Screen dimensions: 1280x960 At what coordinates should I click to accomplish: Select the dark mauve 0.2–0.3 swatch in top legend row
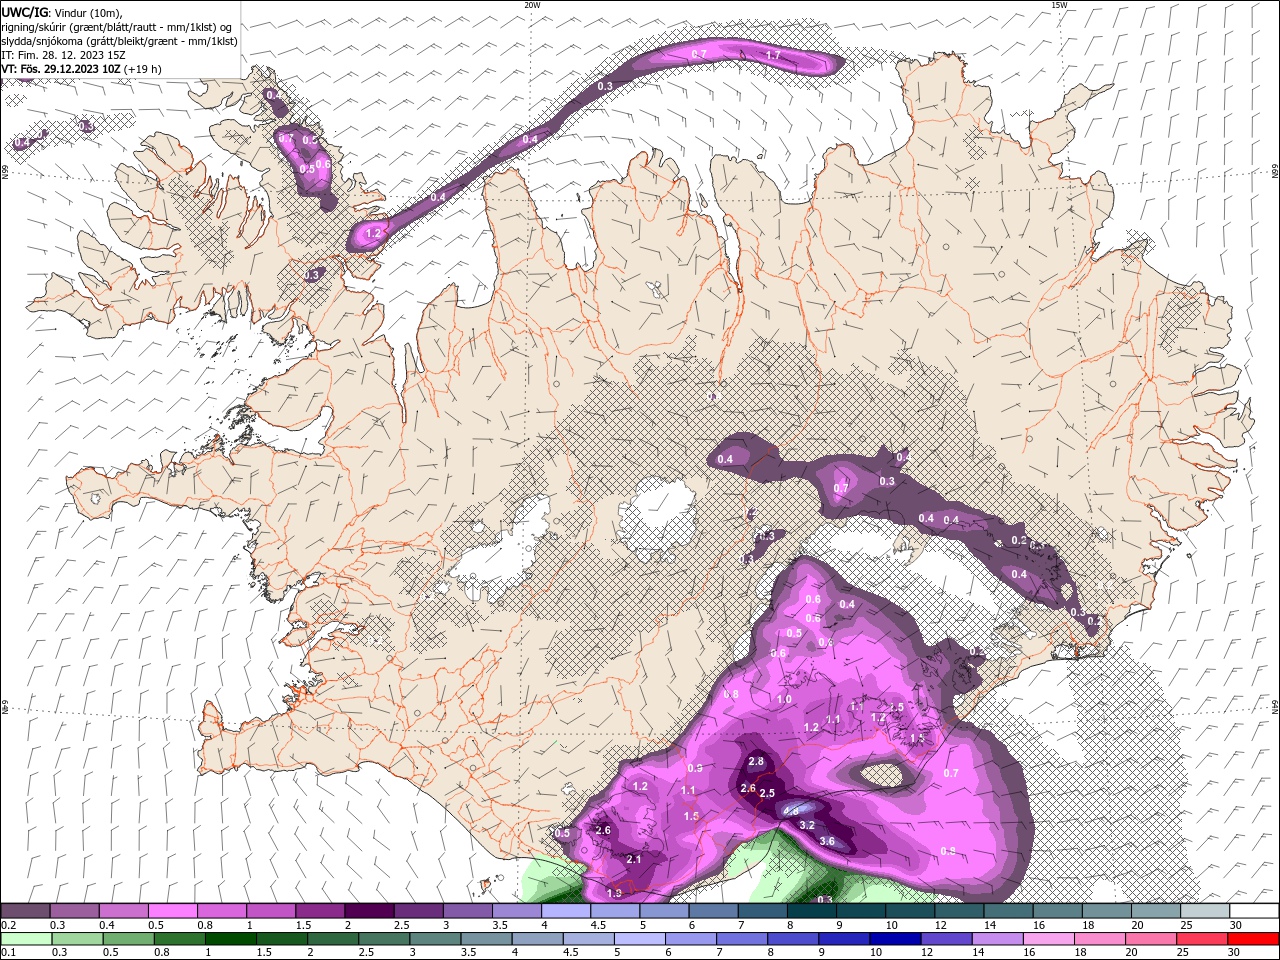(x=25, y=911)
